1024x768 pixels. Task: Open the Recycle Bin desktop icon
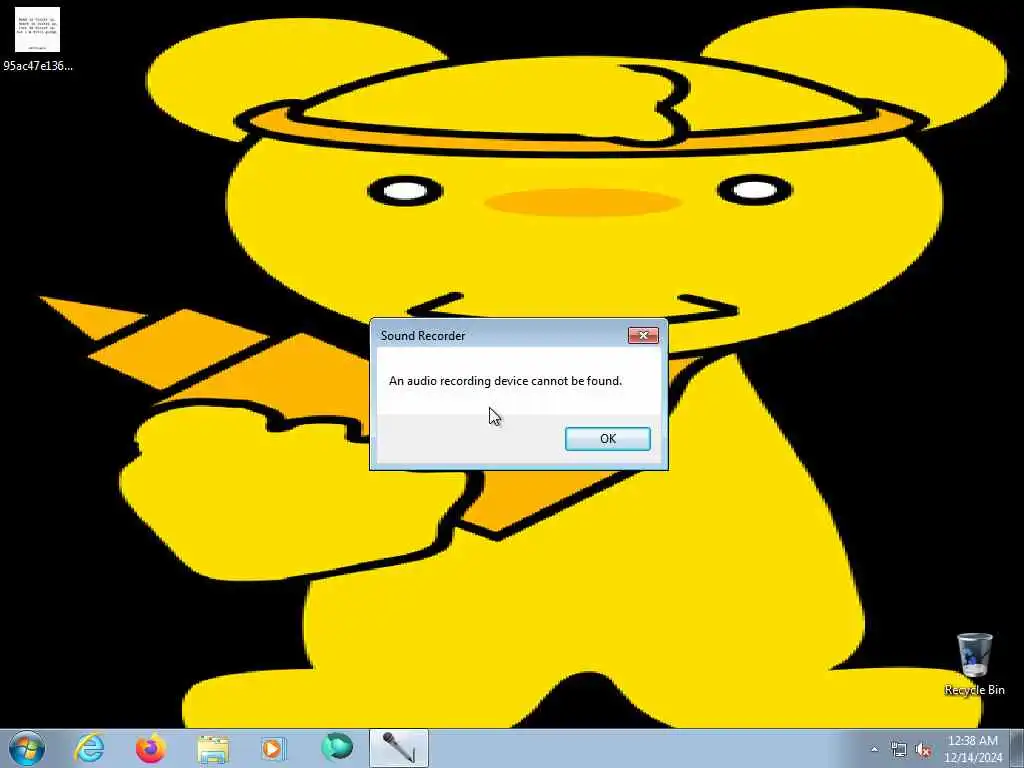(x=974, y=664)
